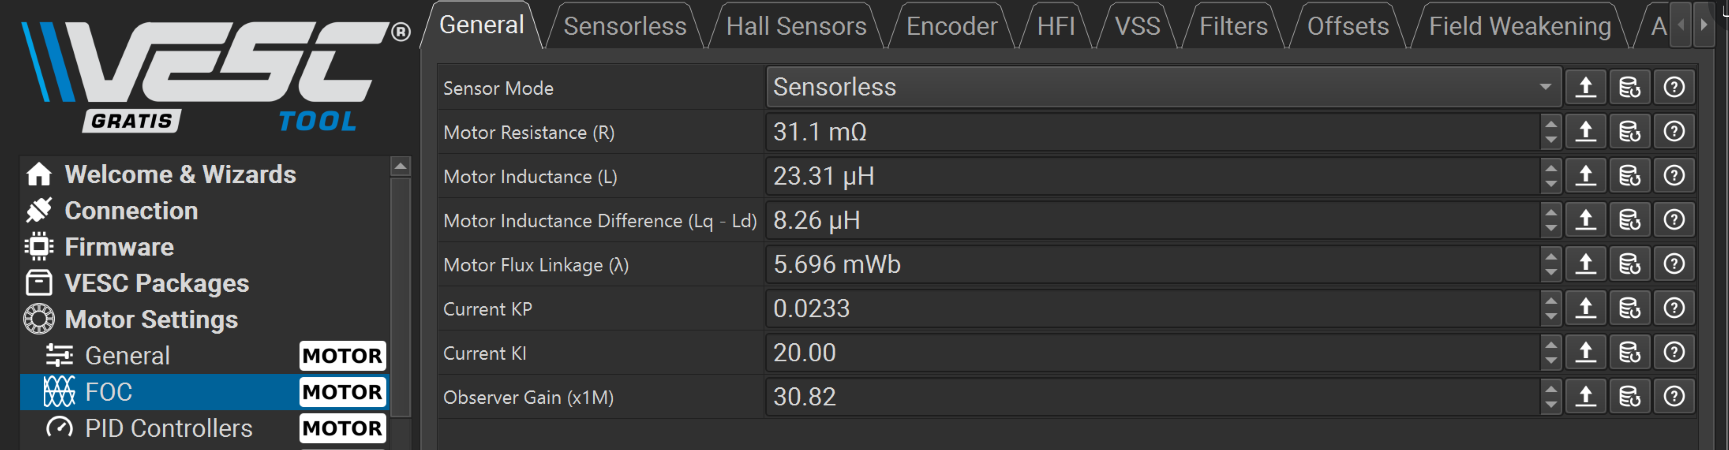Viewport: 1729px width, 450px height.
Task: Increase Motor Resistance with the up arrow
Action: 1551,124
